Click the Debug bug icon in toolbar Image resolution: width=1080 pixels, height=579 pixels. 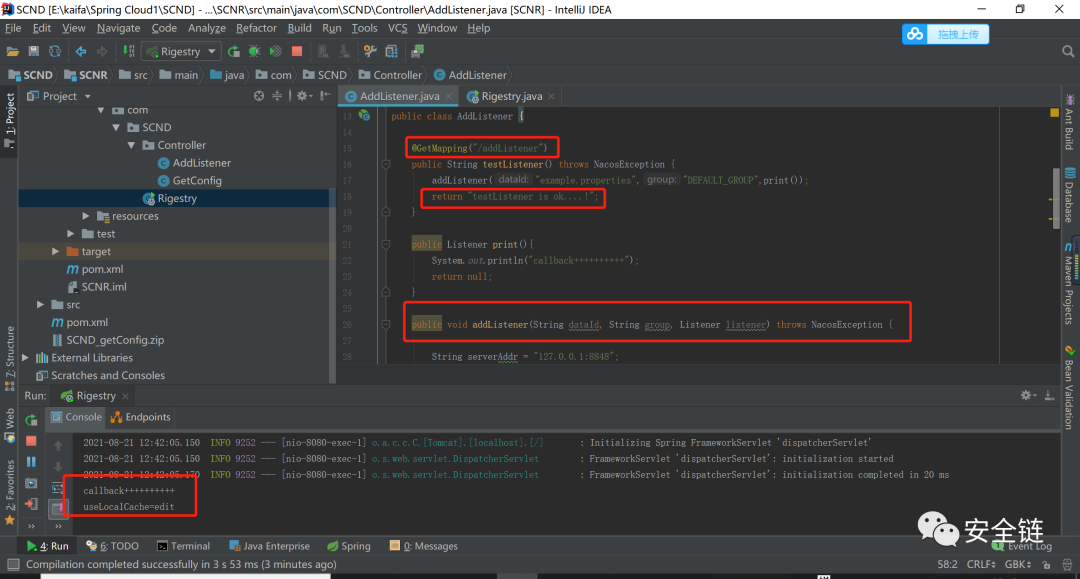[x=255, y=51]
